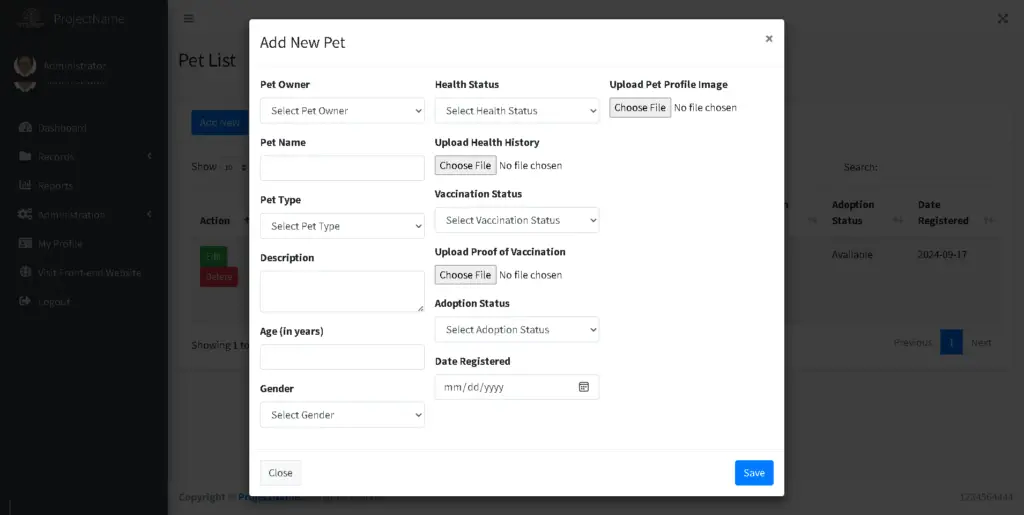Open the calendar picker icon in Date Registered
This screenshot has width=1024, height=515.
point(584,387)
